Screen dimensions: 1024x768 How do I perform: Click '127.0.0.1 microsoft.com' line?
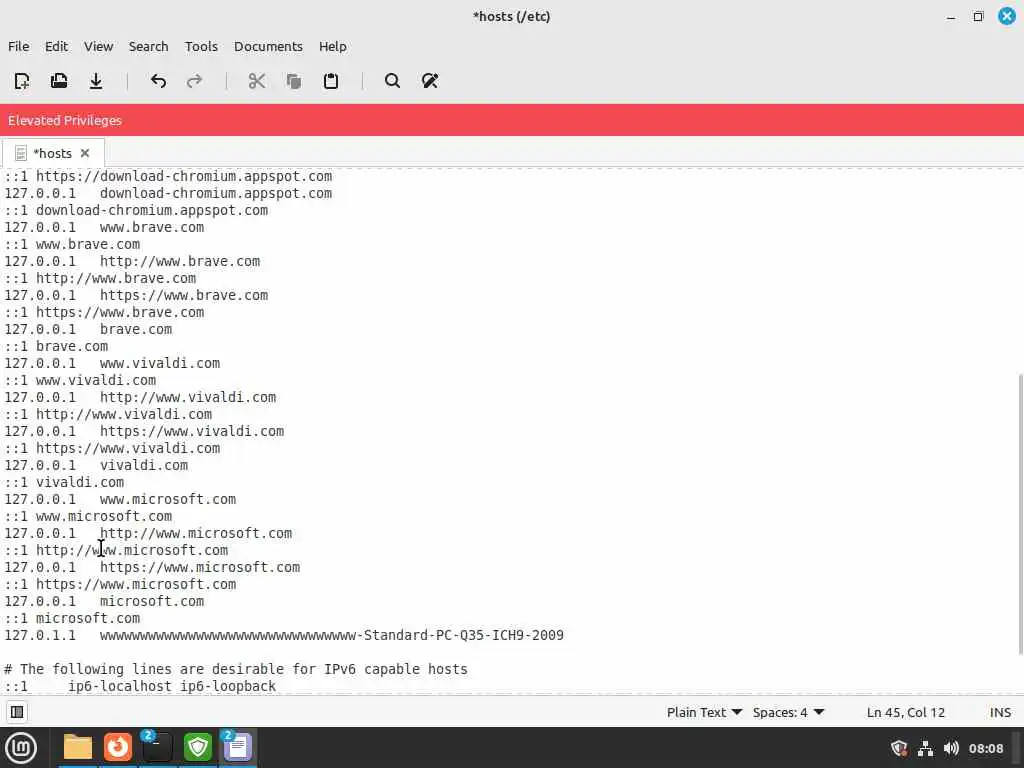[104, 601]
